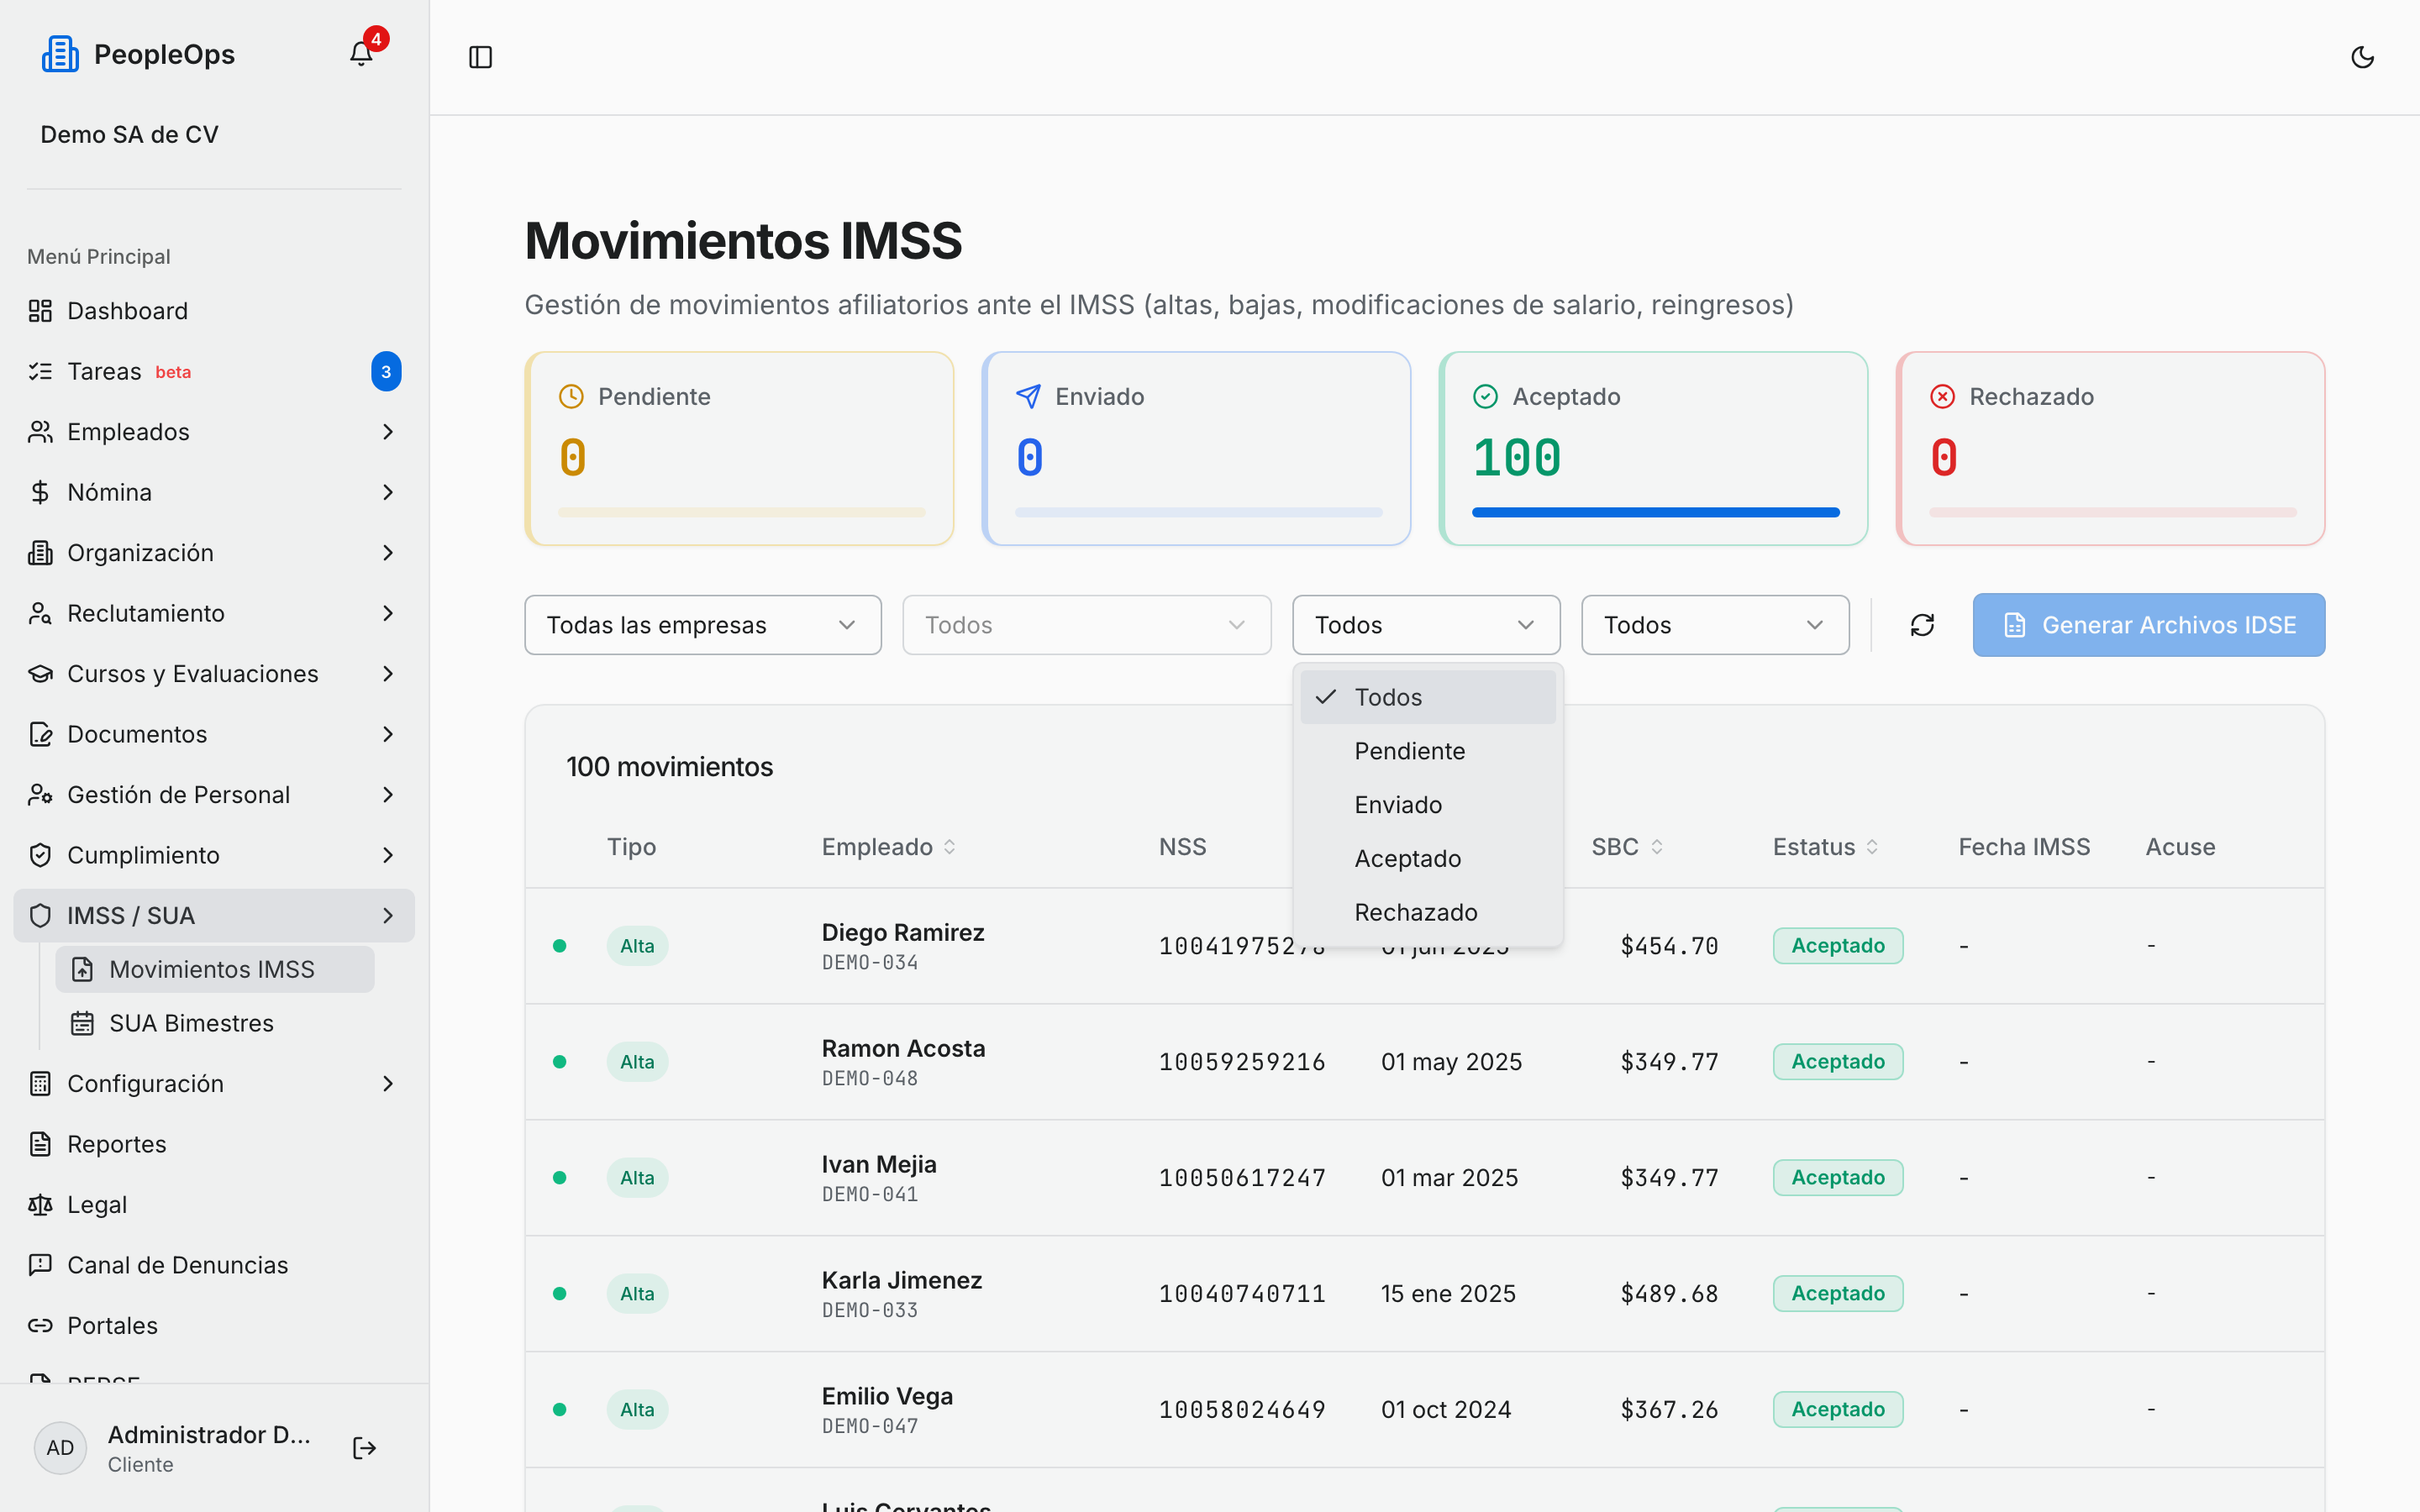Image resolution: width=2420 pixels, height=1512 pixels.
Task: Click the Aceptado progress bar
Action: point(1655,512)
